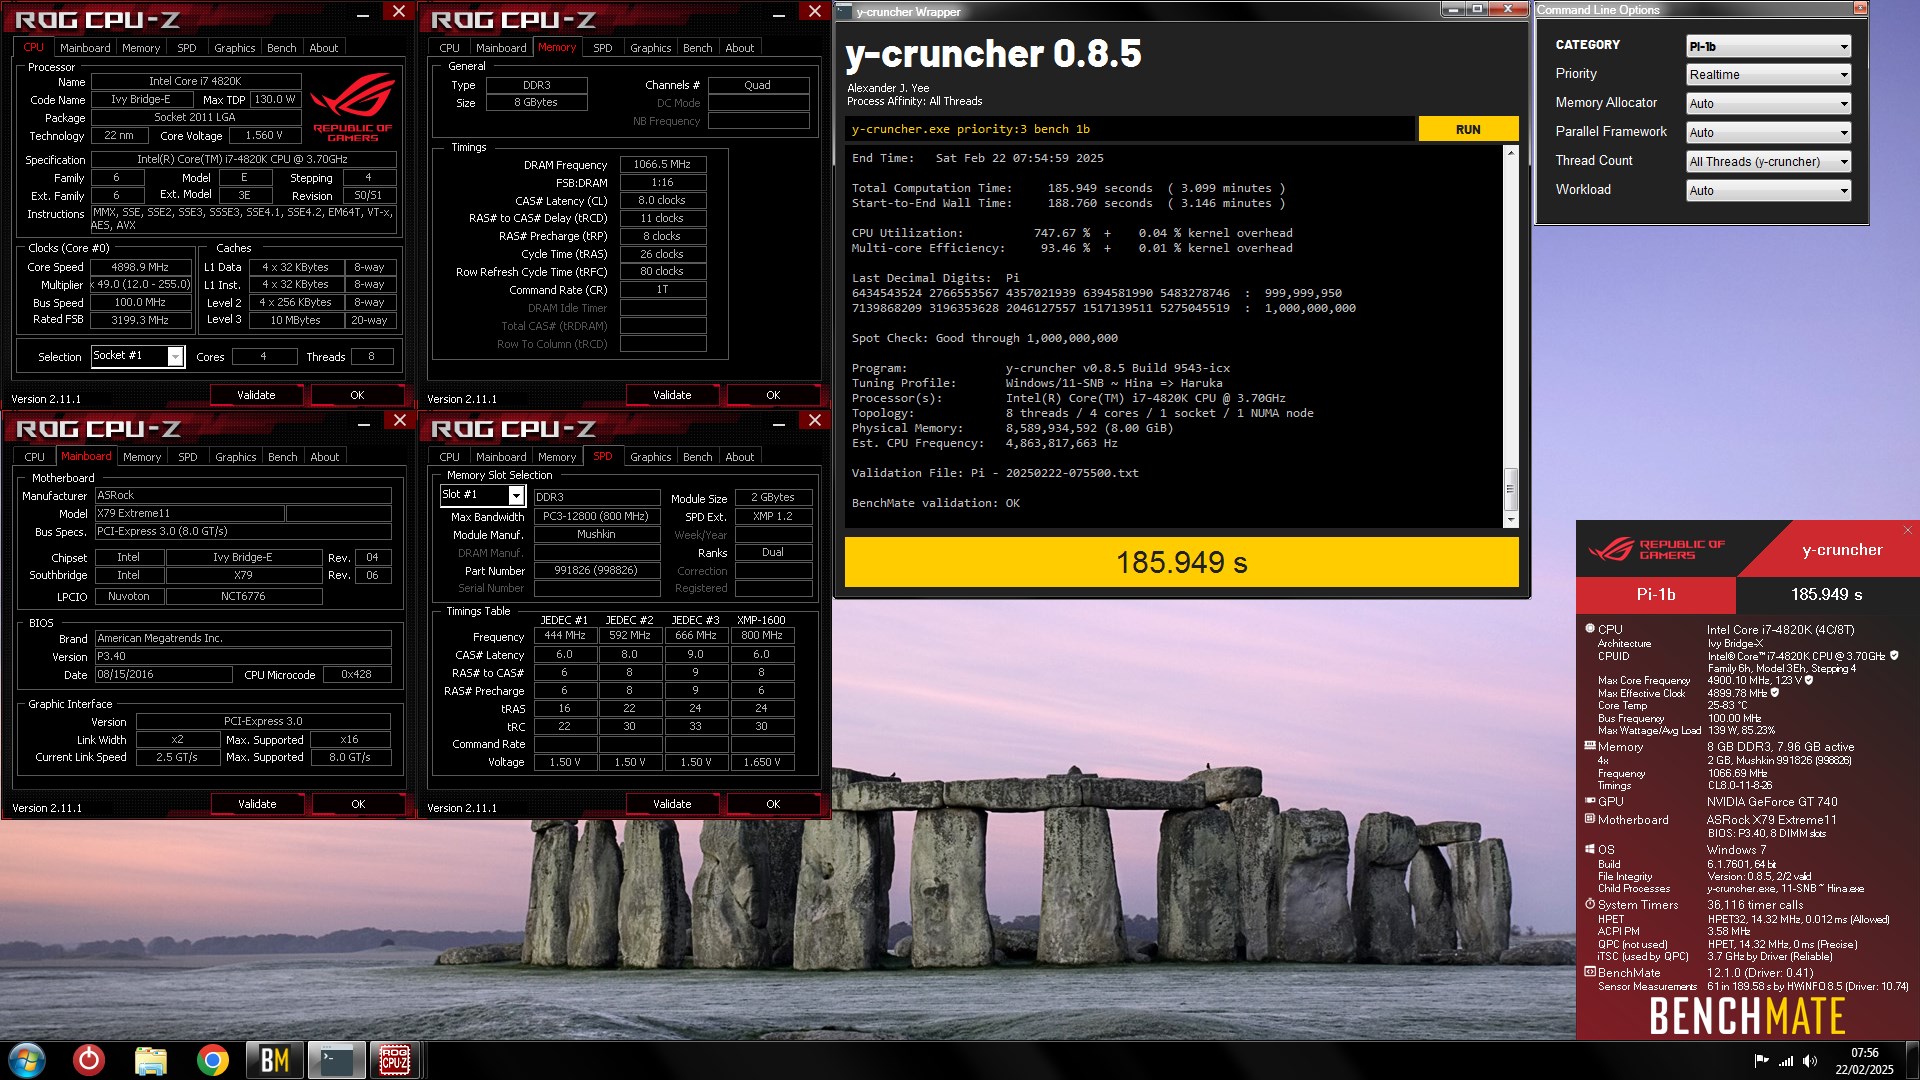Screen dimensions: 1920x1080
Task: Switch to Bench tab in the CPU window
Action: 281,48
